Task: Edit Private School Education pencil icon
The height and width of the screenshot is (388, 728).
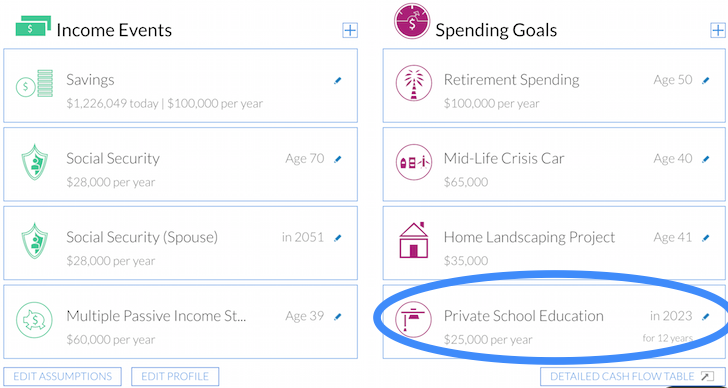Action: pyautogui.click(x=706, y=317)
